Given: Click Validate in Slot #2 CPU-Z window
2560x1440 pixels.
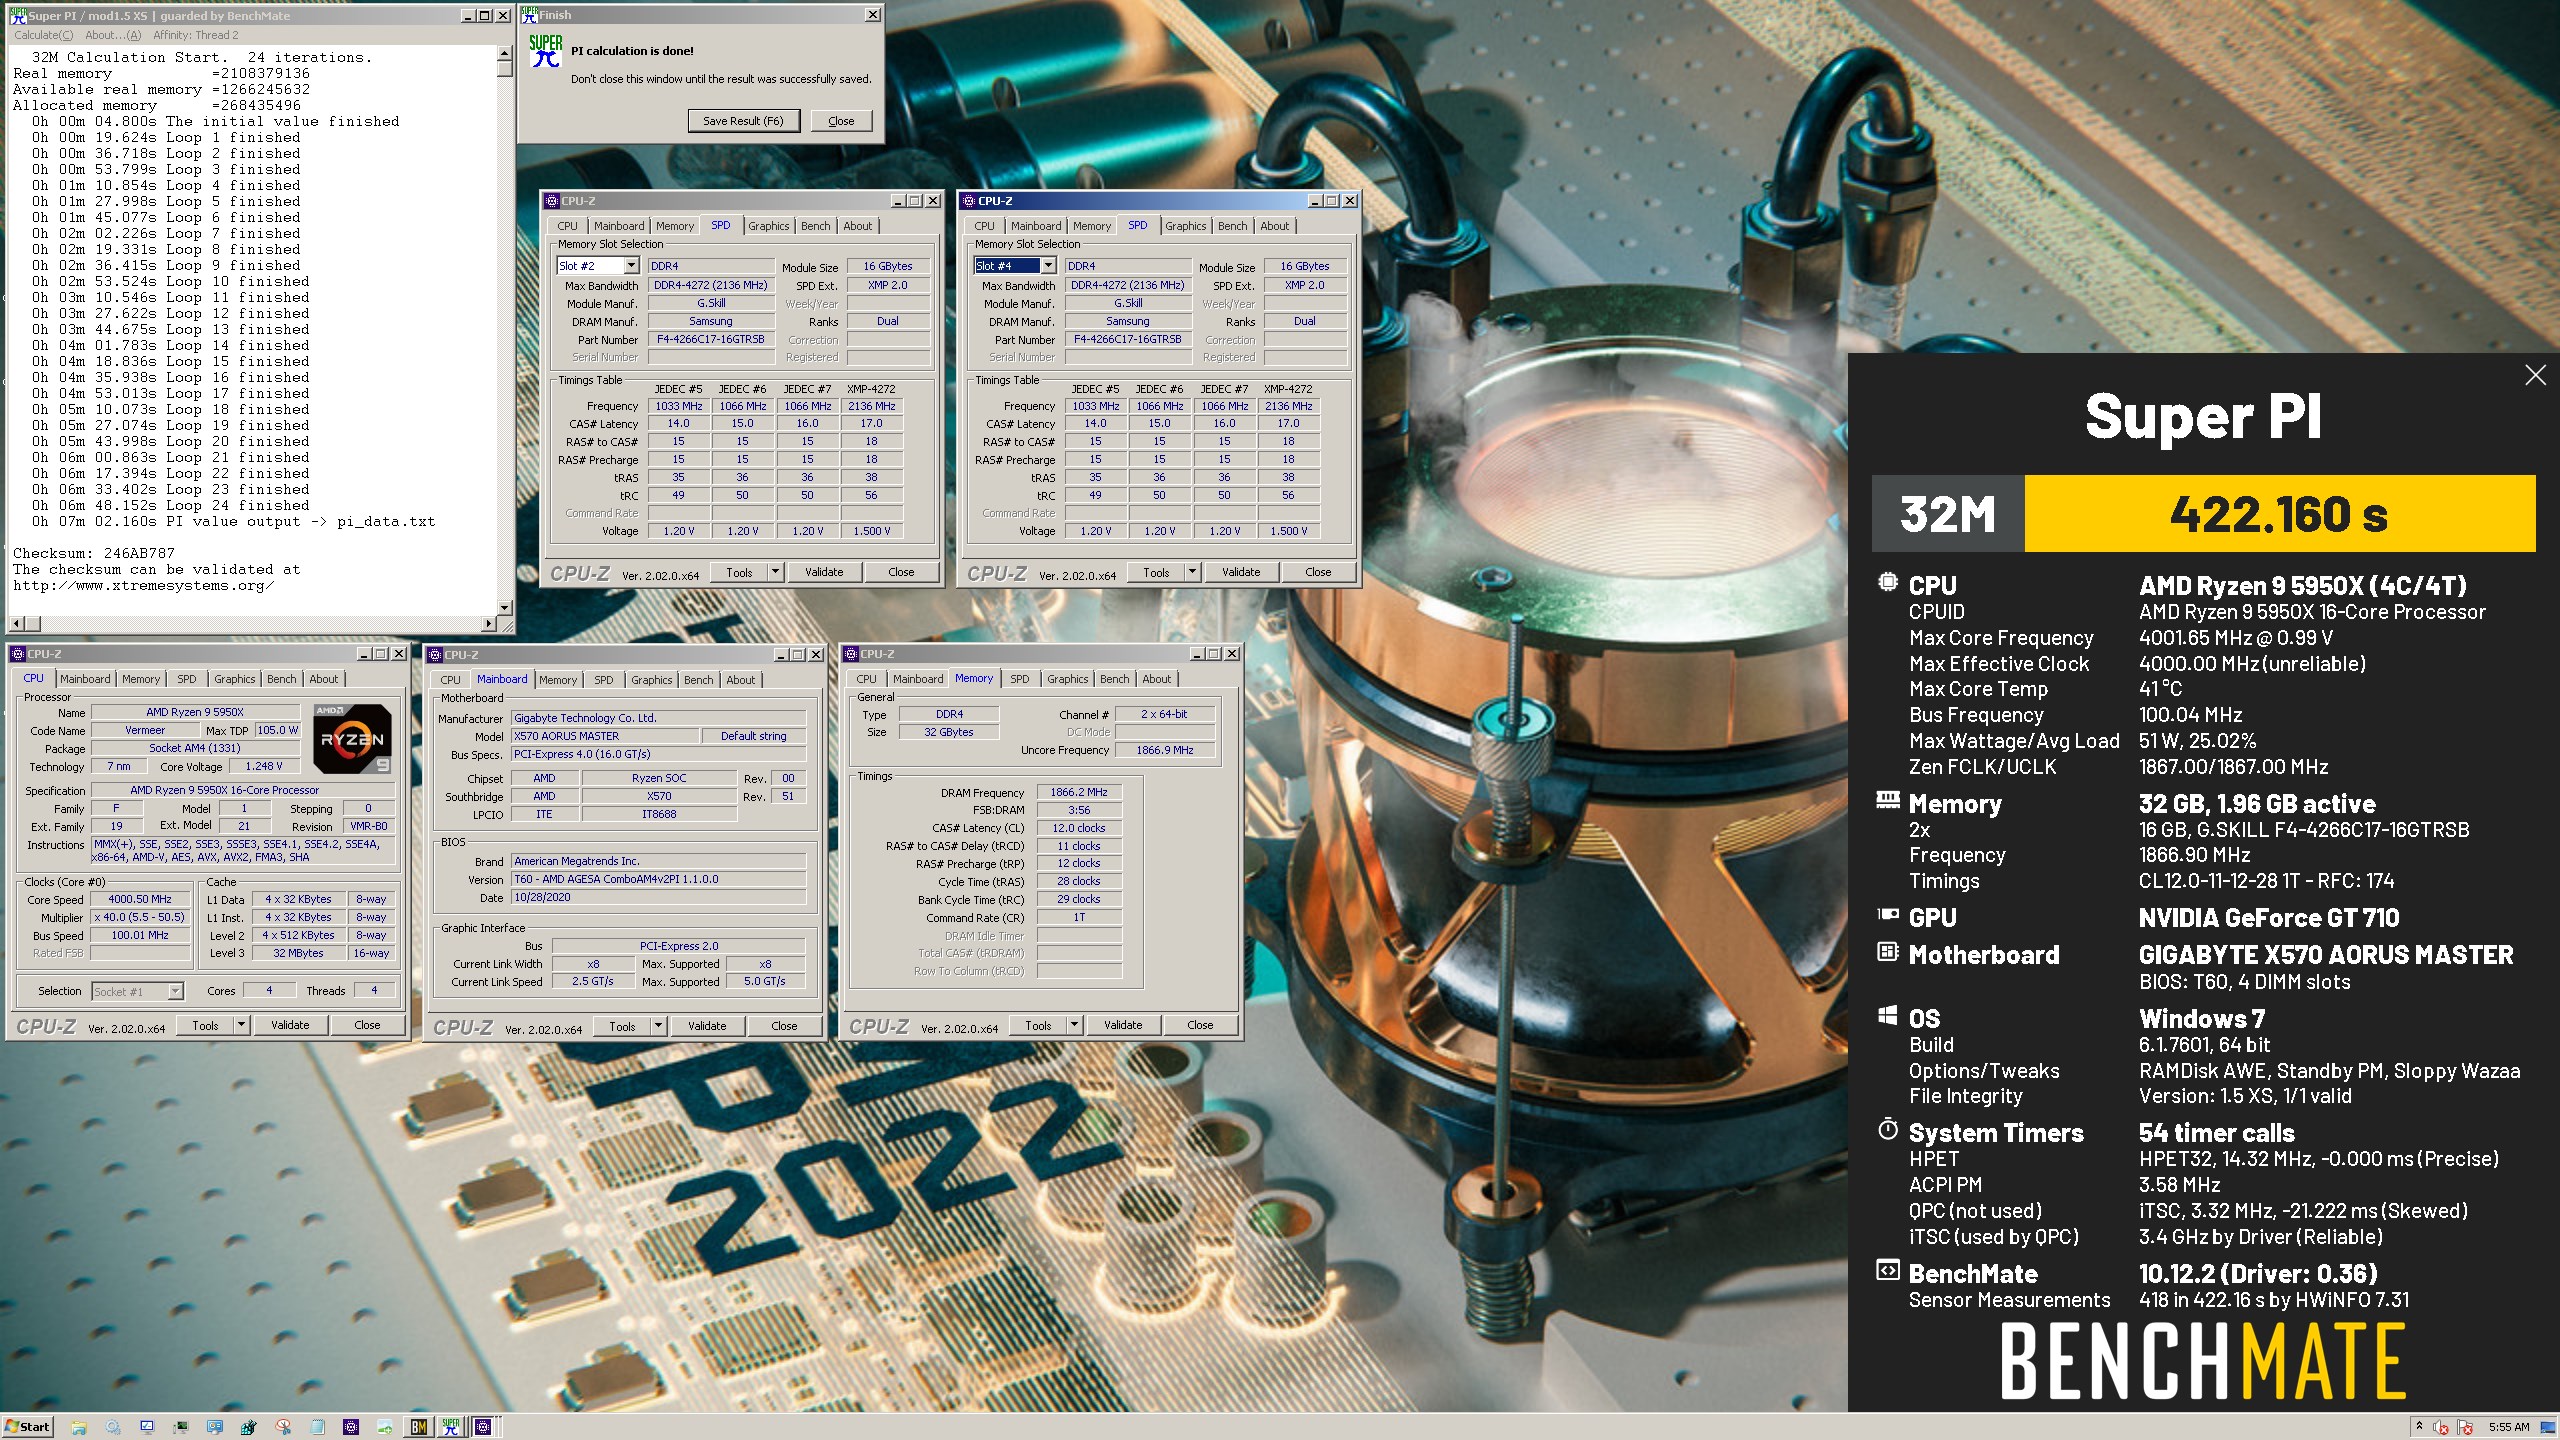Looking at the screenshot, I should point(824,571).
